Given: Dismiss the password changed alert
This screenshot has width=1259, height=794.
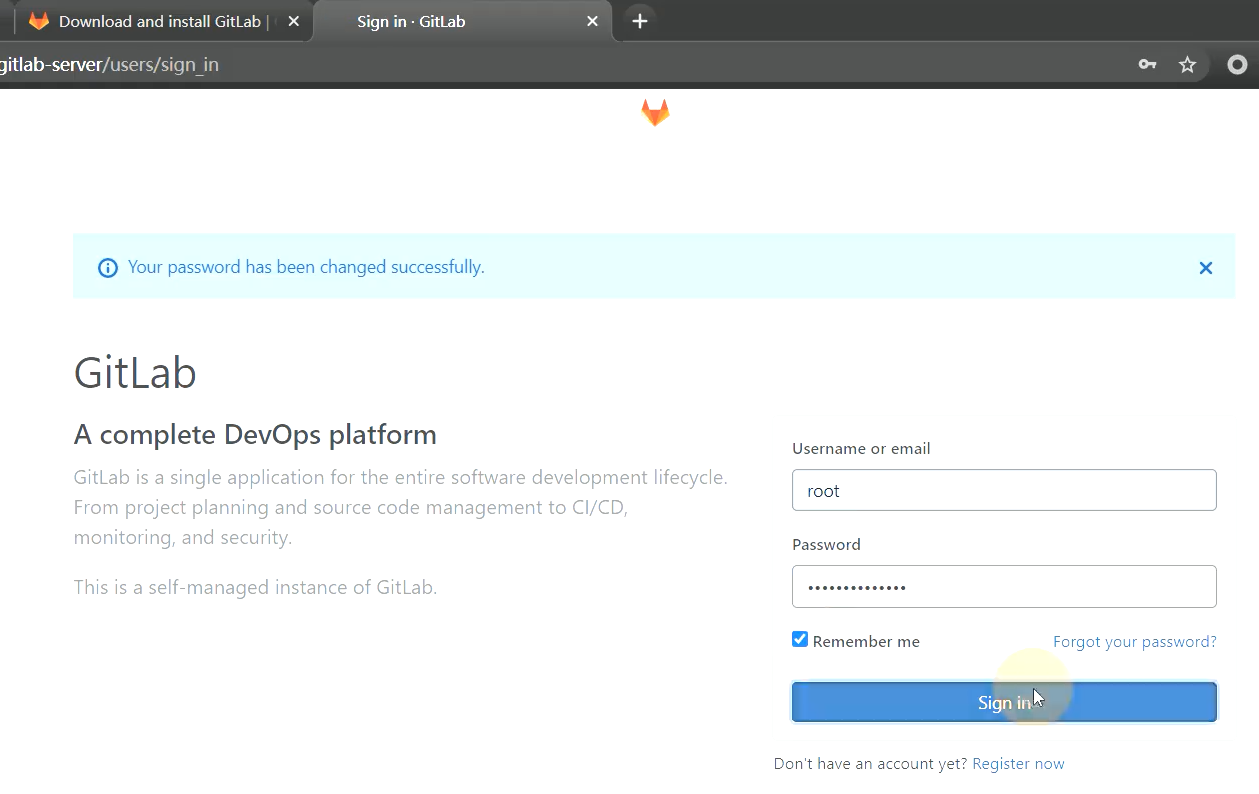Looking at the screenshot, I should (1205, 268).
